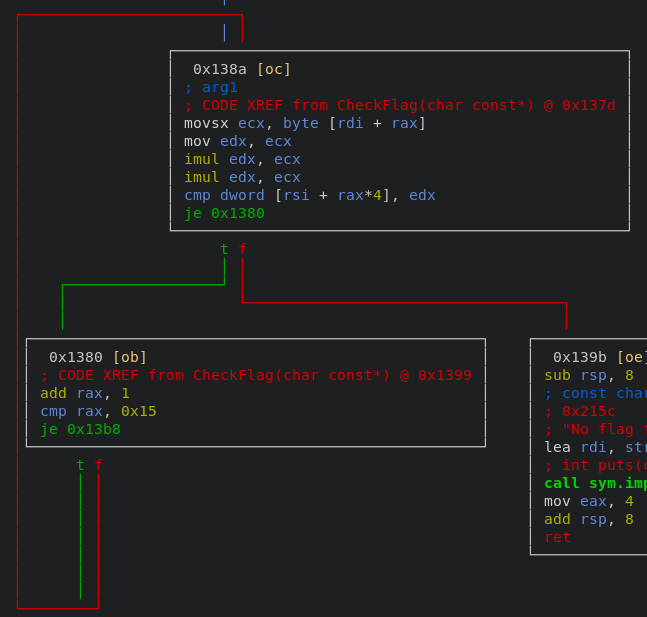This screenshot has height=617, width=647.
Task: Select the 0x1380 block header
Action: (98, 357)
